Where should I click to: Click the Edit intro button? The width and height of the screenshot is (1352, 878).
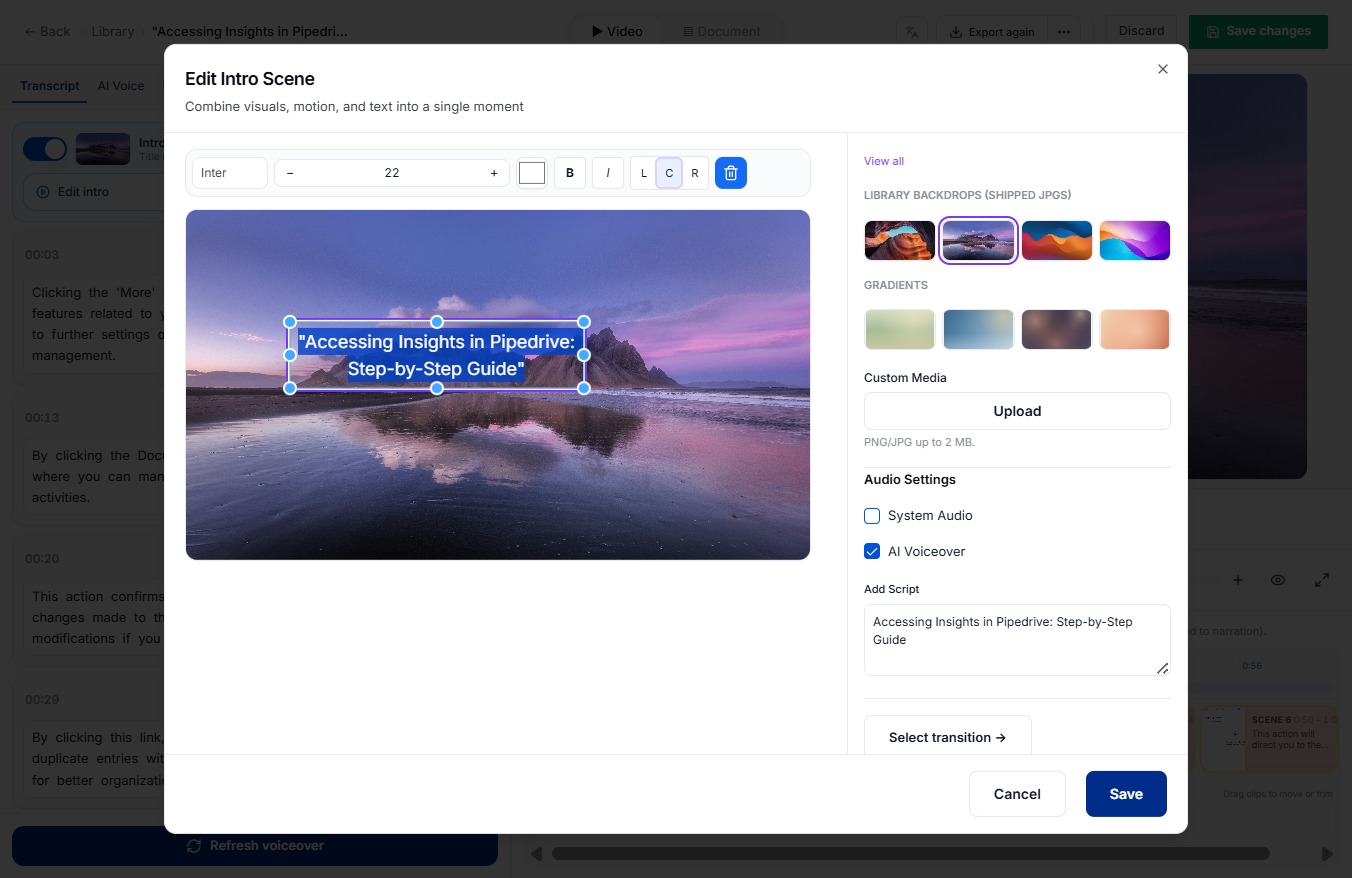click(x=92, y=192)
